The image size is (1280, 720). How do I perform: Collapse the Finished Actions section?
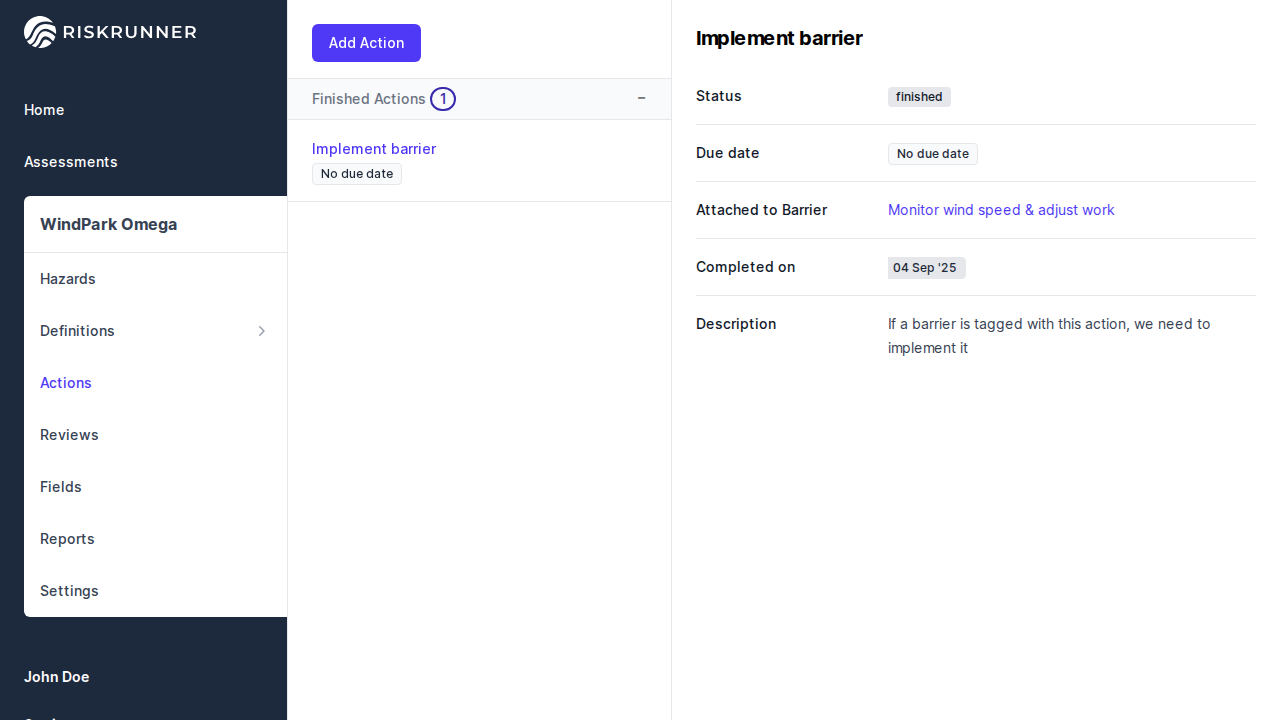(x=641, y=98)
